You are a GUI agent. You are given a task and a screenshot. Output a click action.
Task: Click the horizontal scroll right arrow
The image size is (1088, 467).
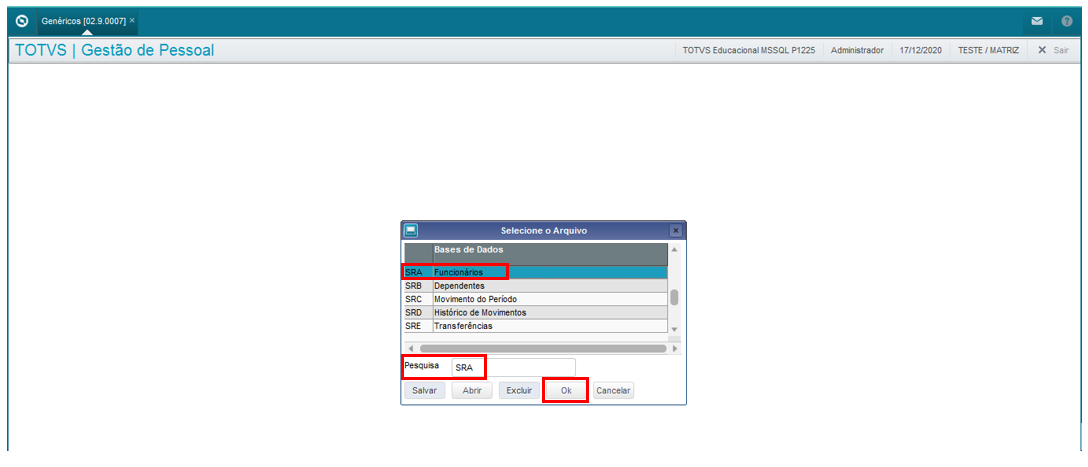click(x=674, y=348)
